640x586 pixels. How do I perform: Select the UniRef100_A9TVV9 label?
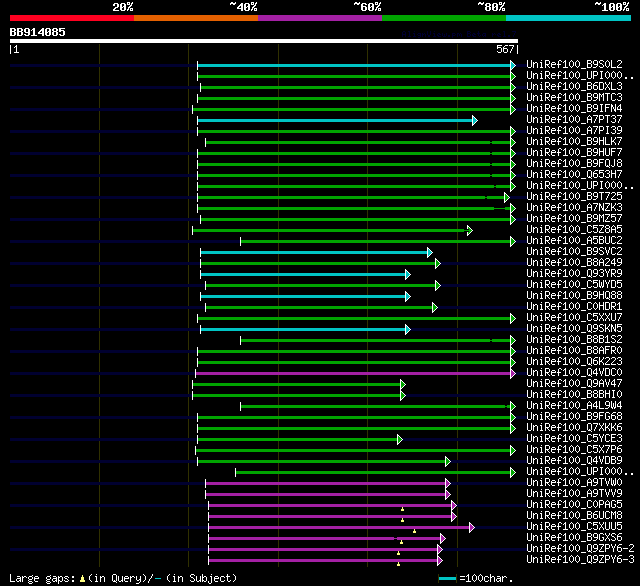(574, 494)
